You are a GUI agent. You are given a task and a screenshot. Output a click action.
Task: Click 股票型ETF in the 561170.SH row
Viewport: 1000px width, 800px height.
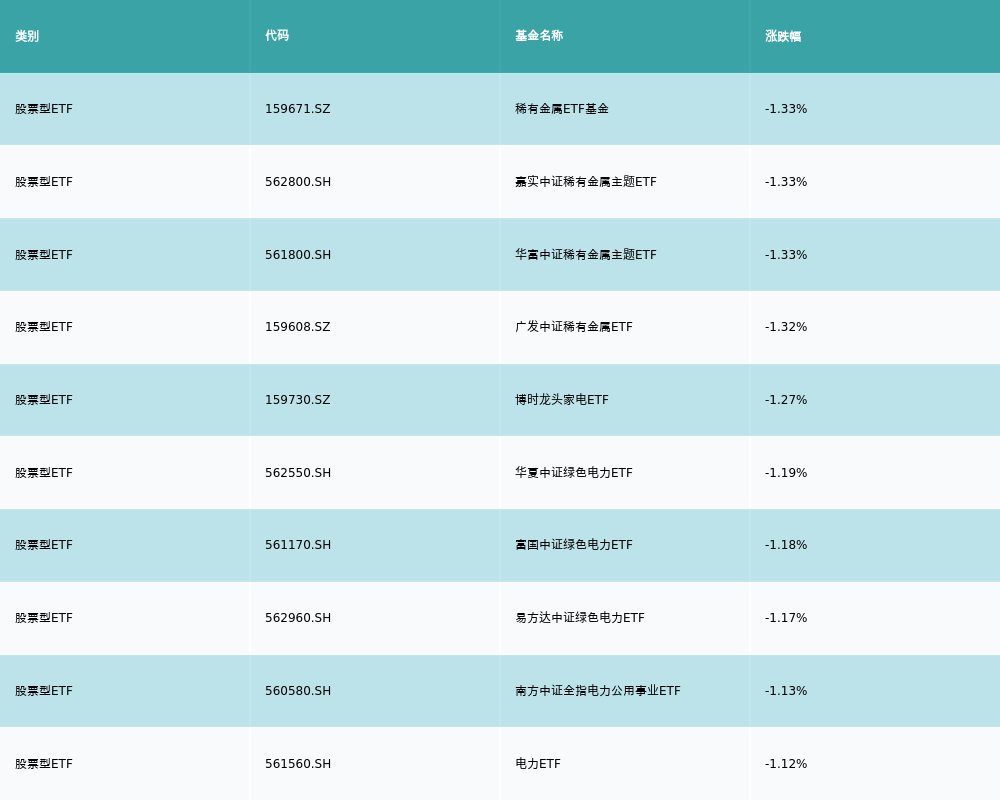[x=44, y=545]
